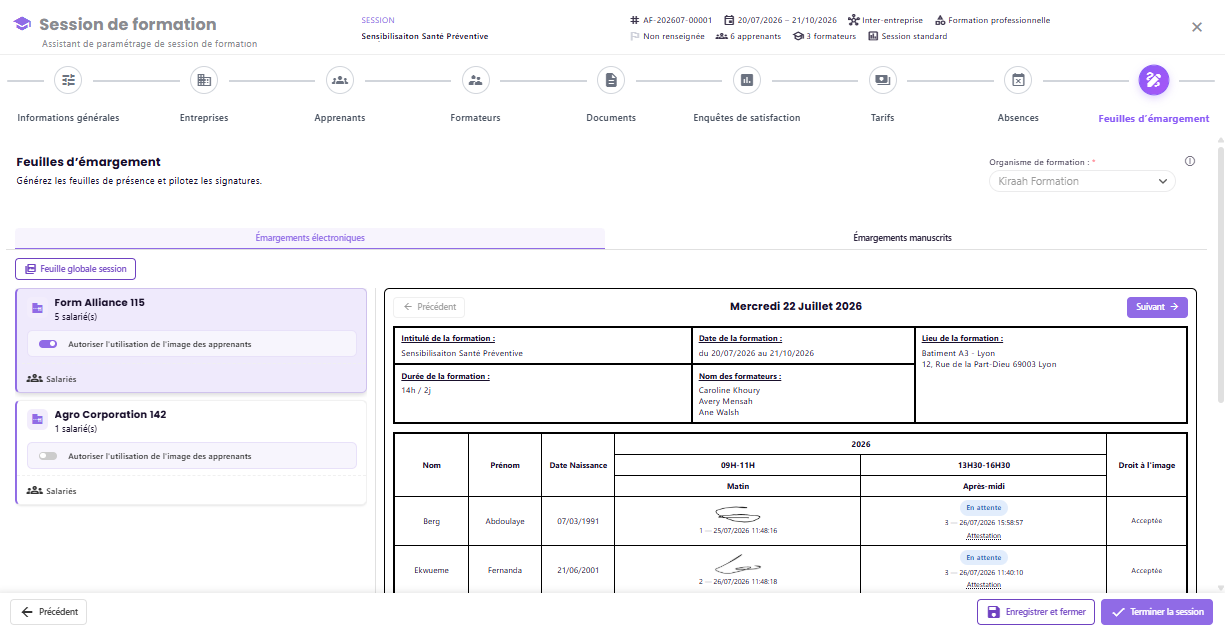Go to the next day with Suivant
The height and width of the screenshot is (630, 1225).
[1157, 307]
